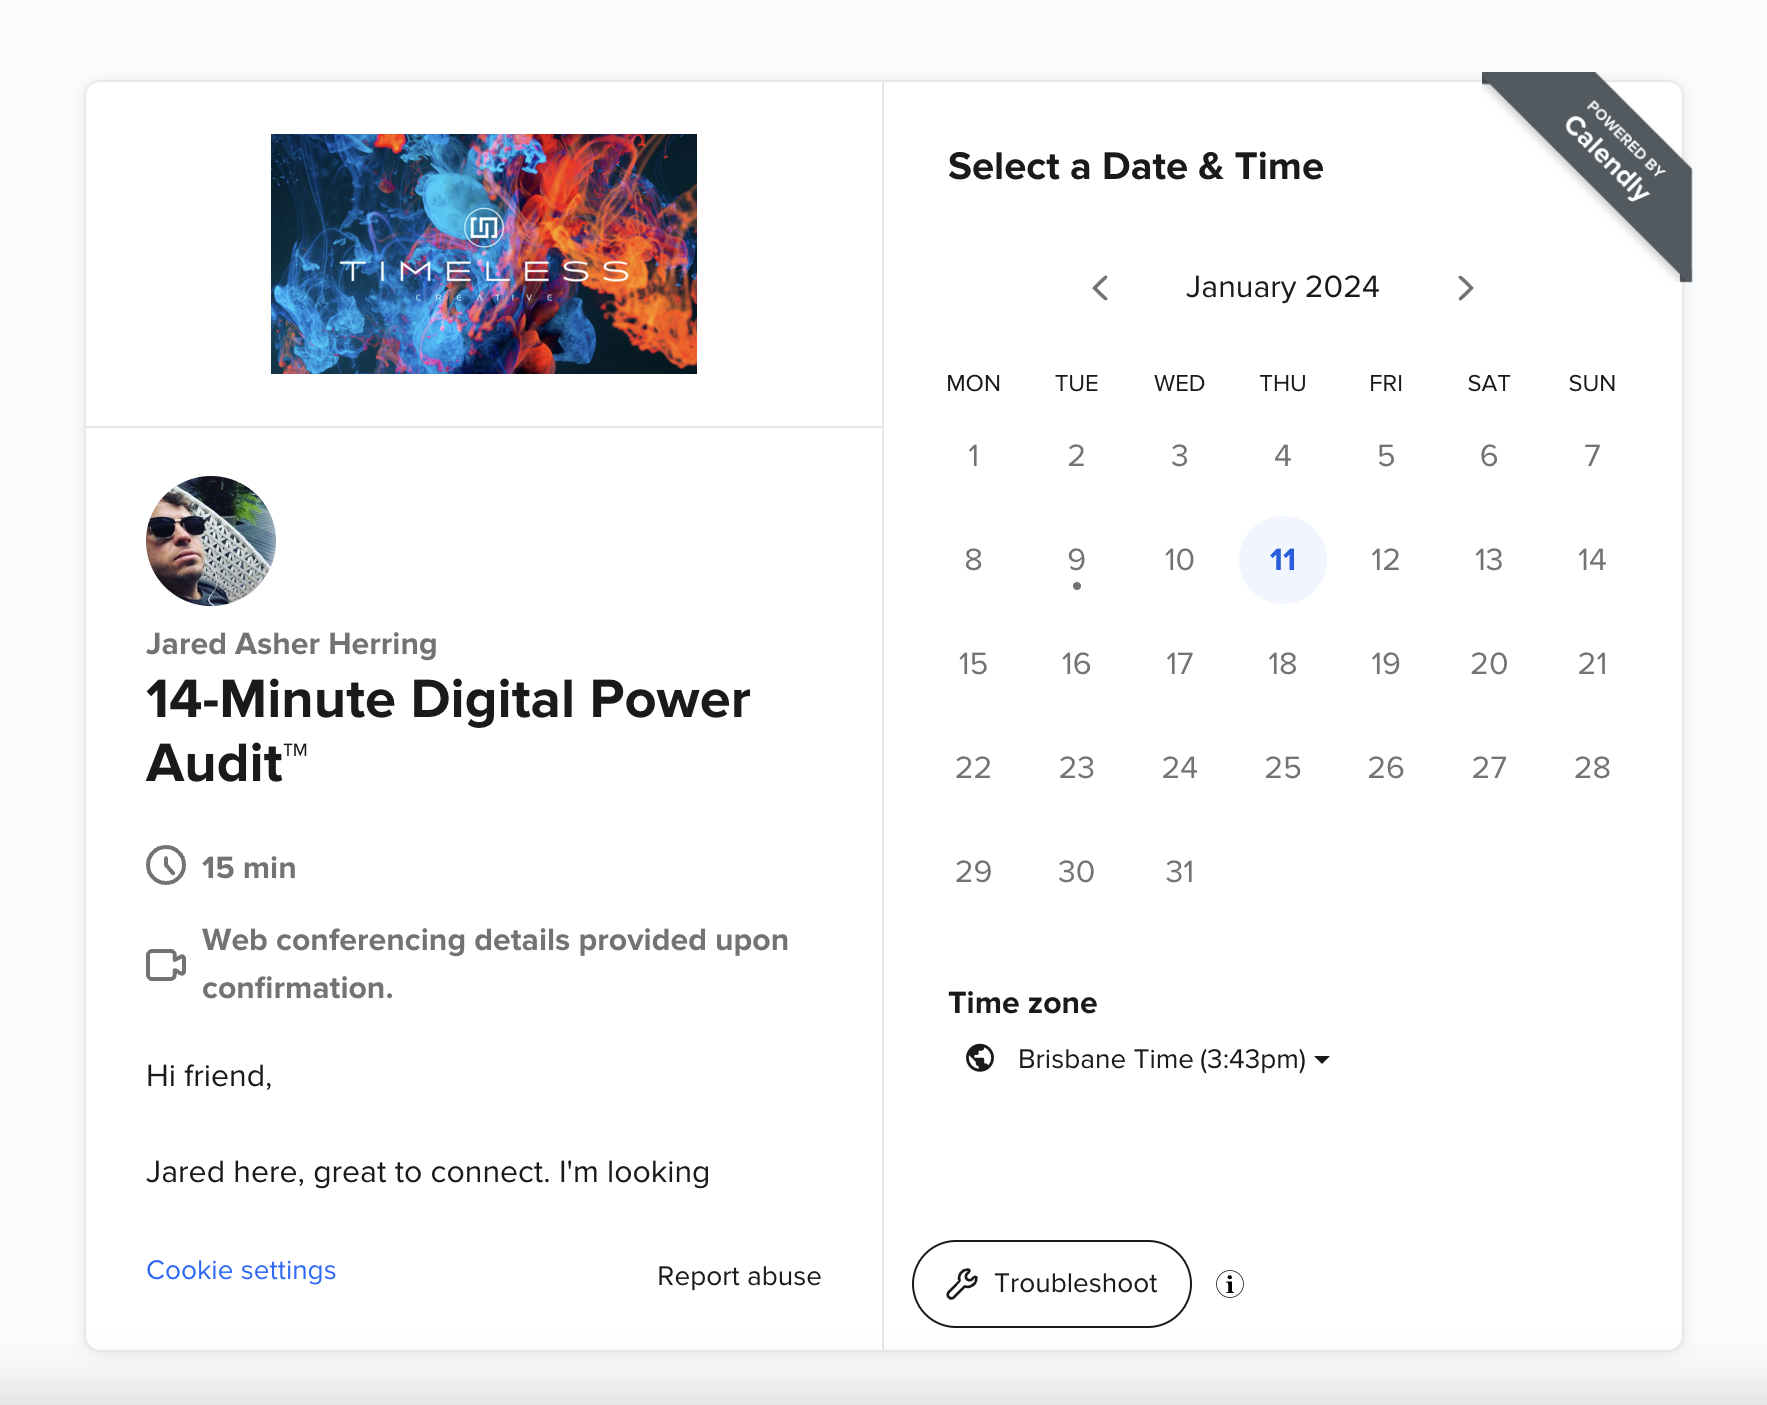Select January 9 on the calendar
1767x1405 pixels.
click(1076, 560)
